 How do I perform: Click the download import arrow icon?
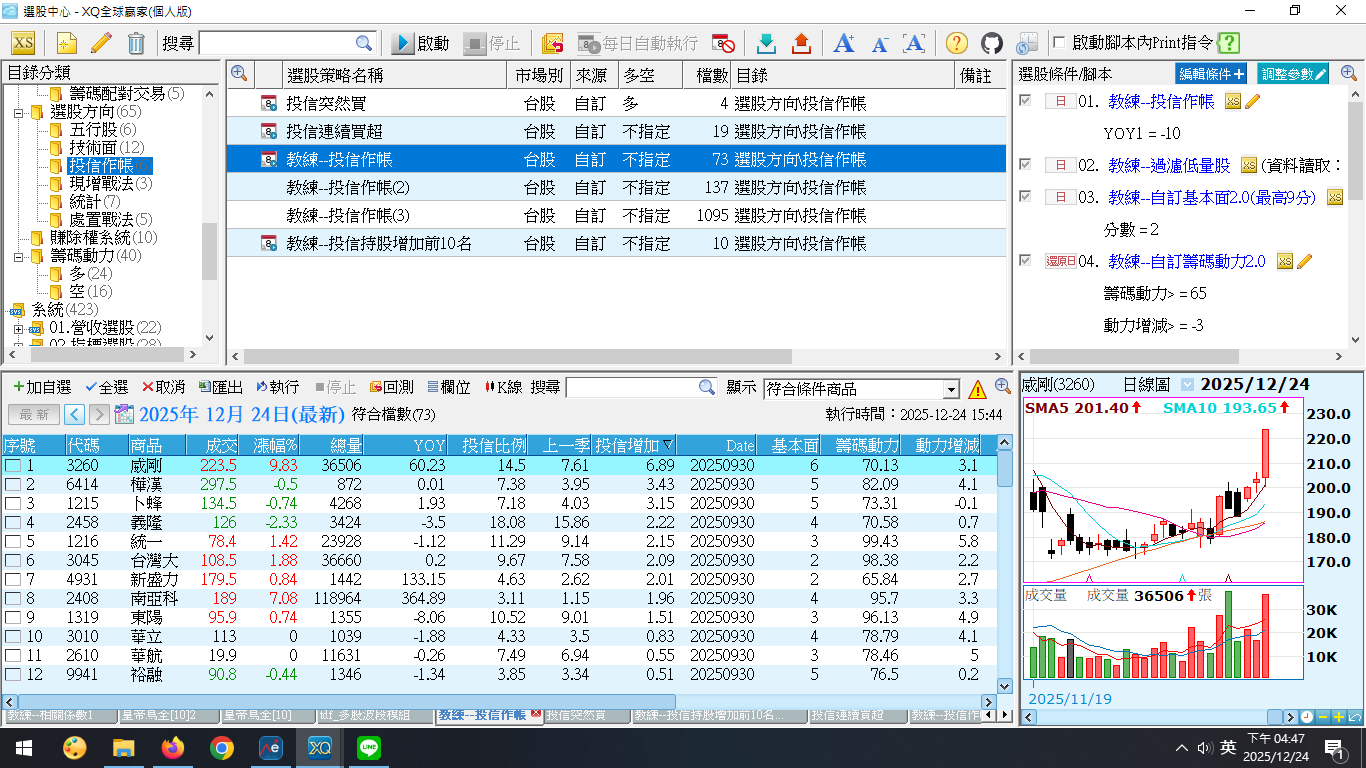tap(766, 43)
